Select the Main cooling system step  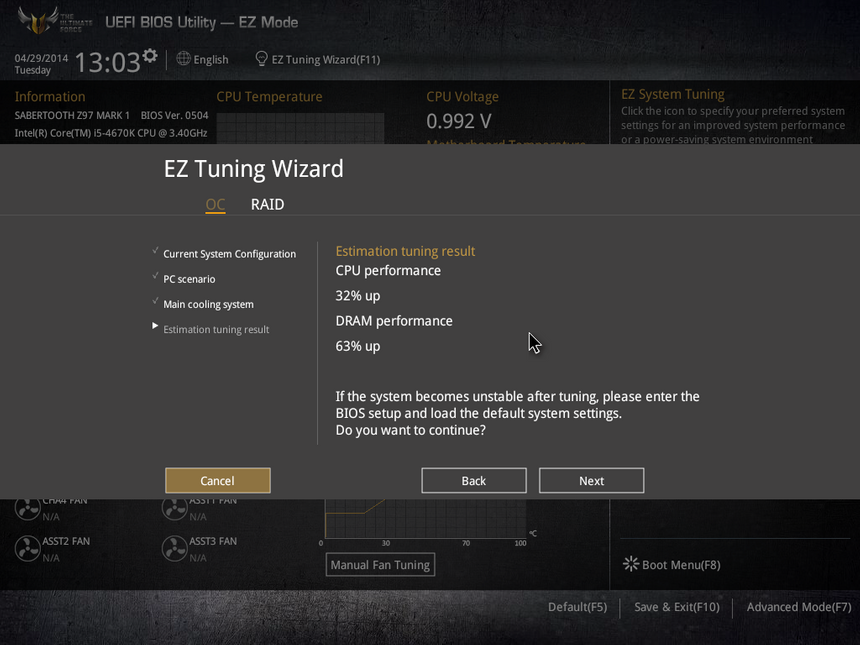[x=208, y=304]
